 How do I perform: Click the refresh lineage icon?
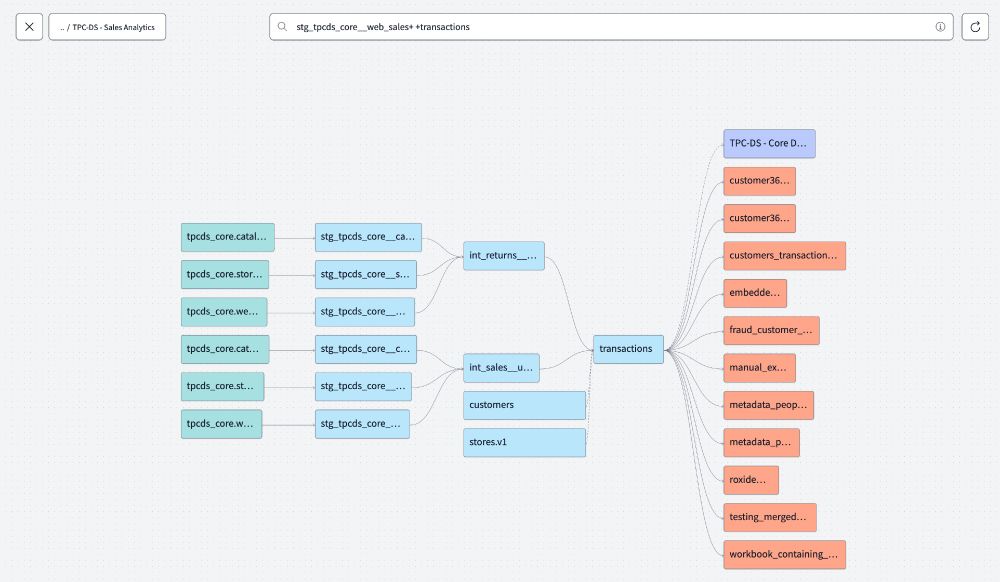click(x=975, y=27)
